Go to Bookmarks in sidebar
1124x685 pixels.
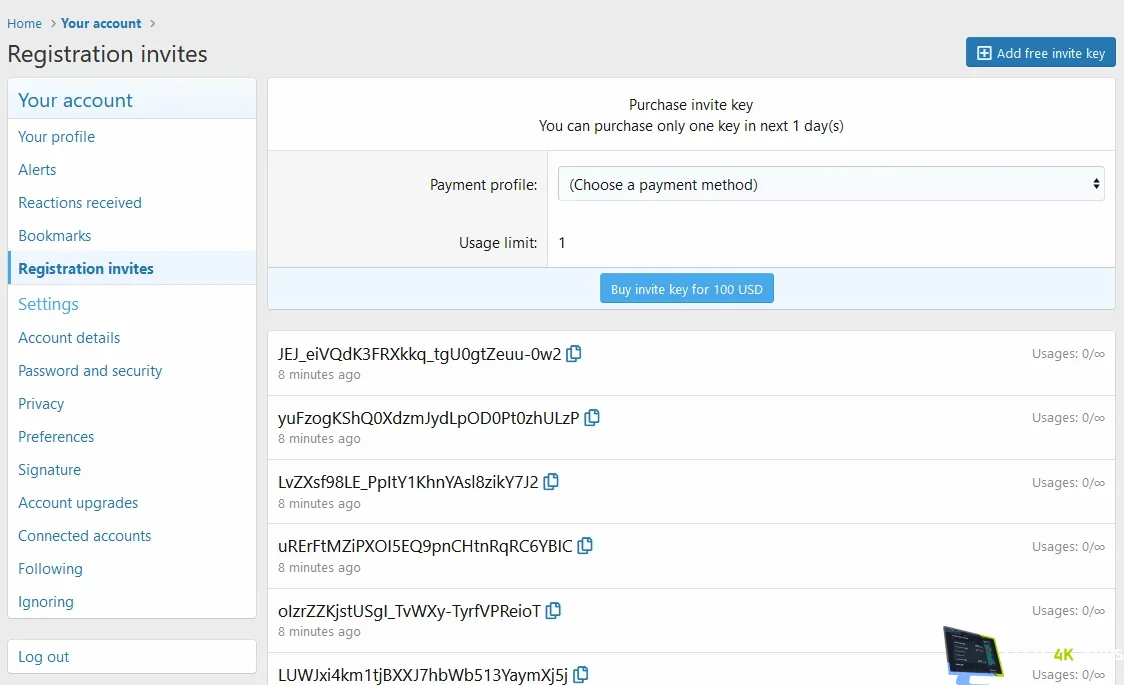(x=55, y=236)
